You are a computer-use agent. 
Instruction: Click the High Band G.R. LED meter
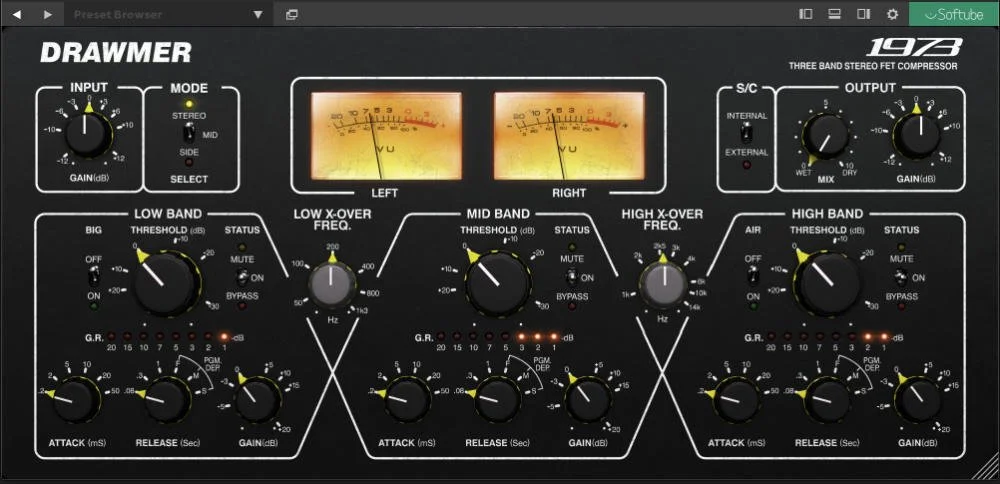pos(828,336)
